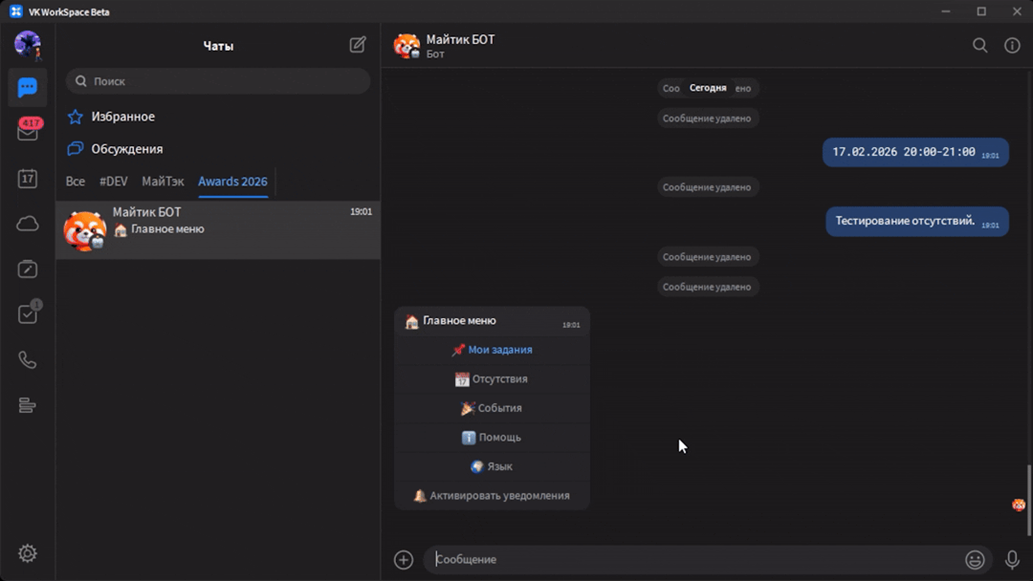Screen dimensions: 1033x581
Task: Open the Calls phone icon
Action: click(x=27, y=360)
